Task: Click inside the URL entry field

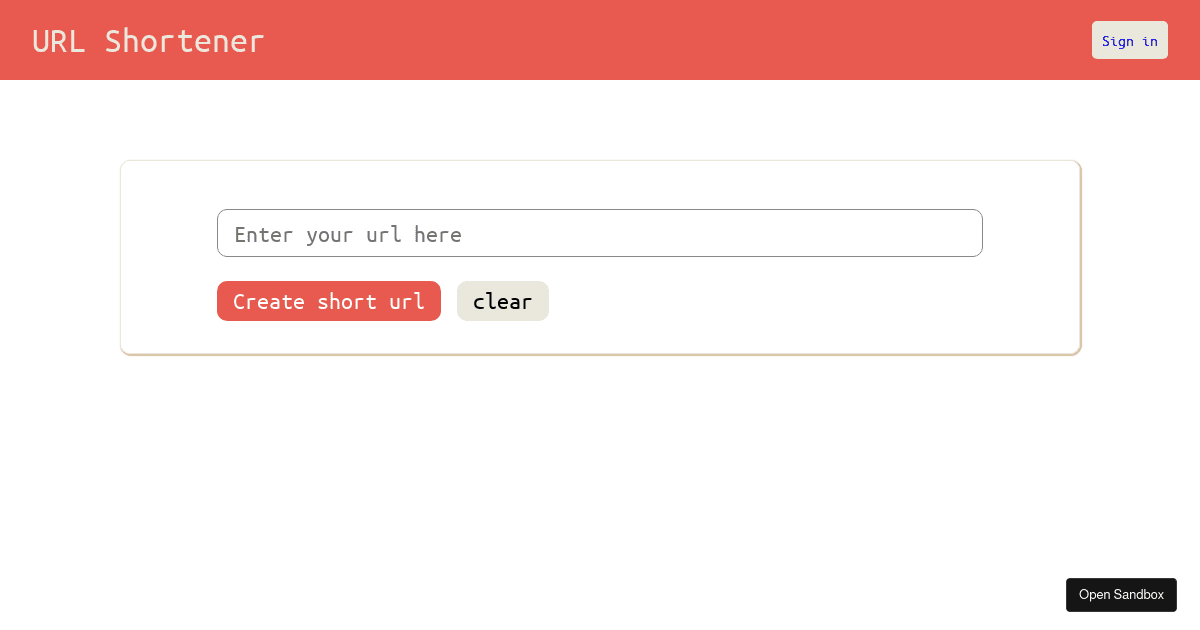Action: pos(599,233)
